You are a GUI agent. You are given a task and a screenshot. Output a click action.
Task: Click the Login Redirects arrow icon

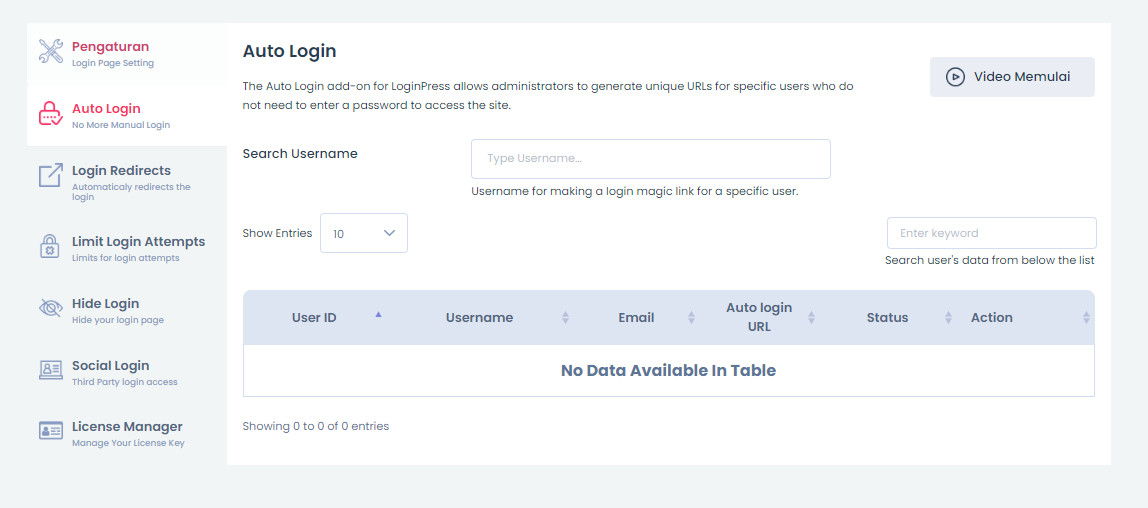[51, 176]
